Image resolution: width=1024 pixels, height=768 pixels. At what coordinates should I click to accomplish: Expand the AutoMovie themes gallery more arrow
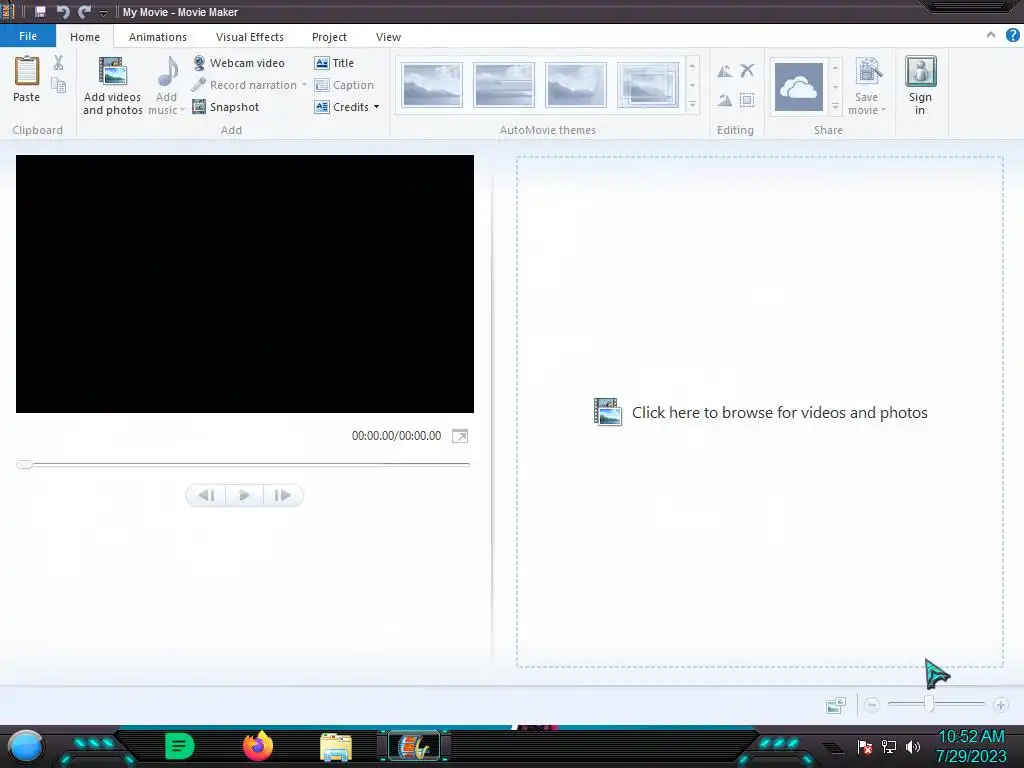click(x=692, y=104)
